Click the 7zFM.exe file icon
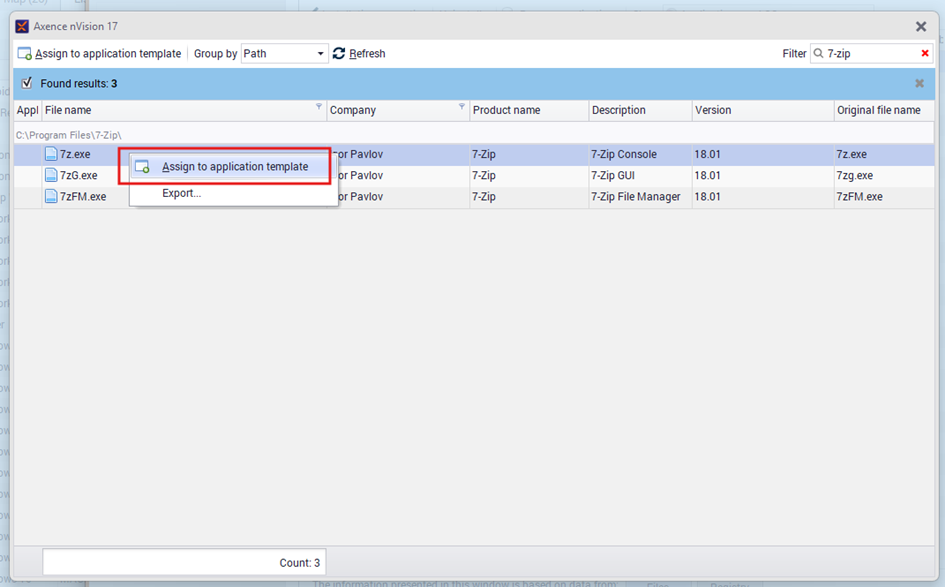The width and height of the screenshot is (945, 587). pos(51,197)
